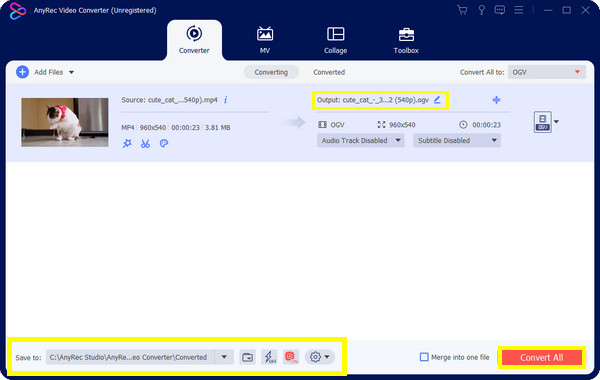Image resolution: width=600 pixels, height=380 pixels.
Task: Rename output file with pencil icon
Action: (437, 100)
